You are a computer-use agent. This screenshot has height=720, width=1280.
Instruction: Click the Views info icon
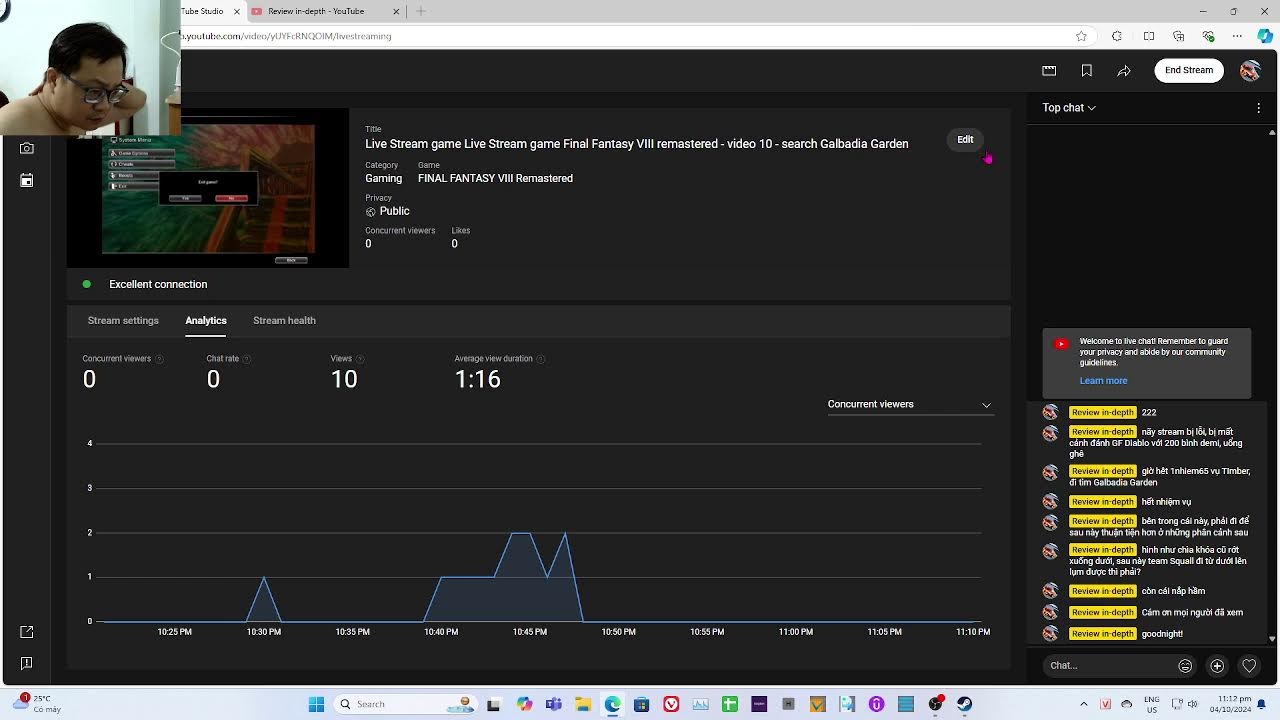click(360, 359)
